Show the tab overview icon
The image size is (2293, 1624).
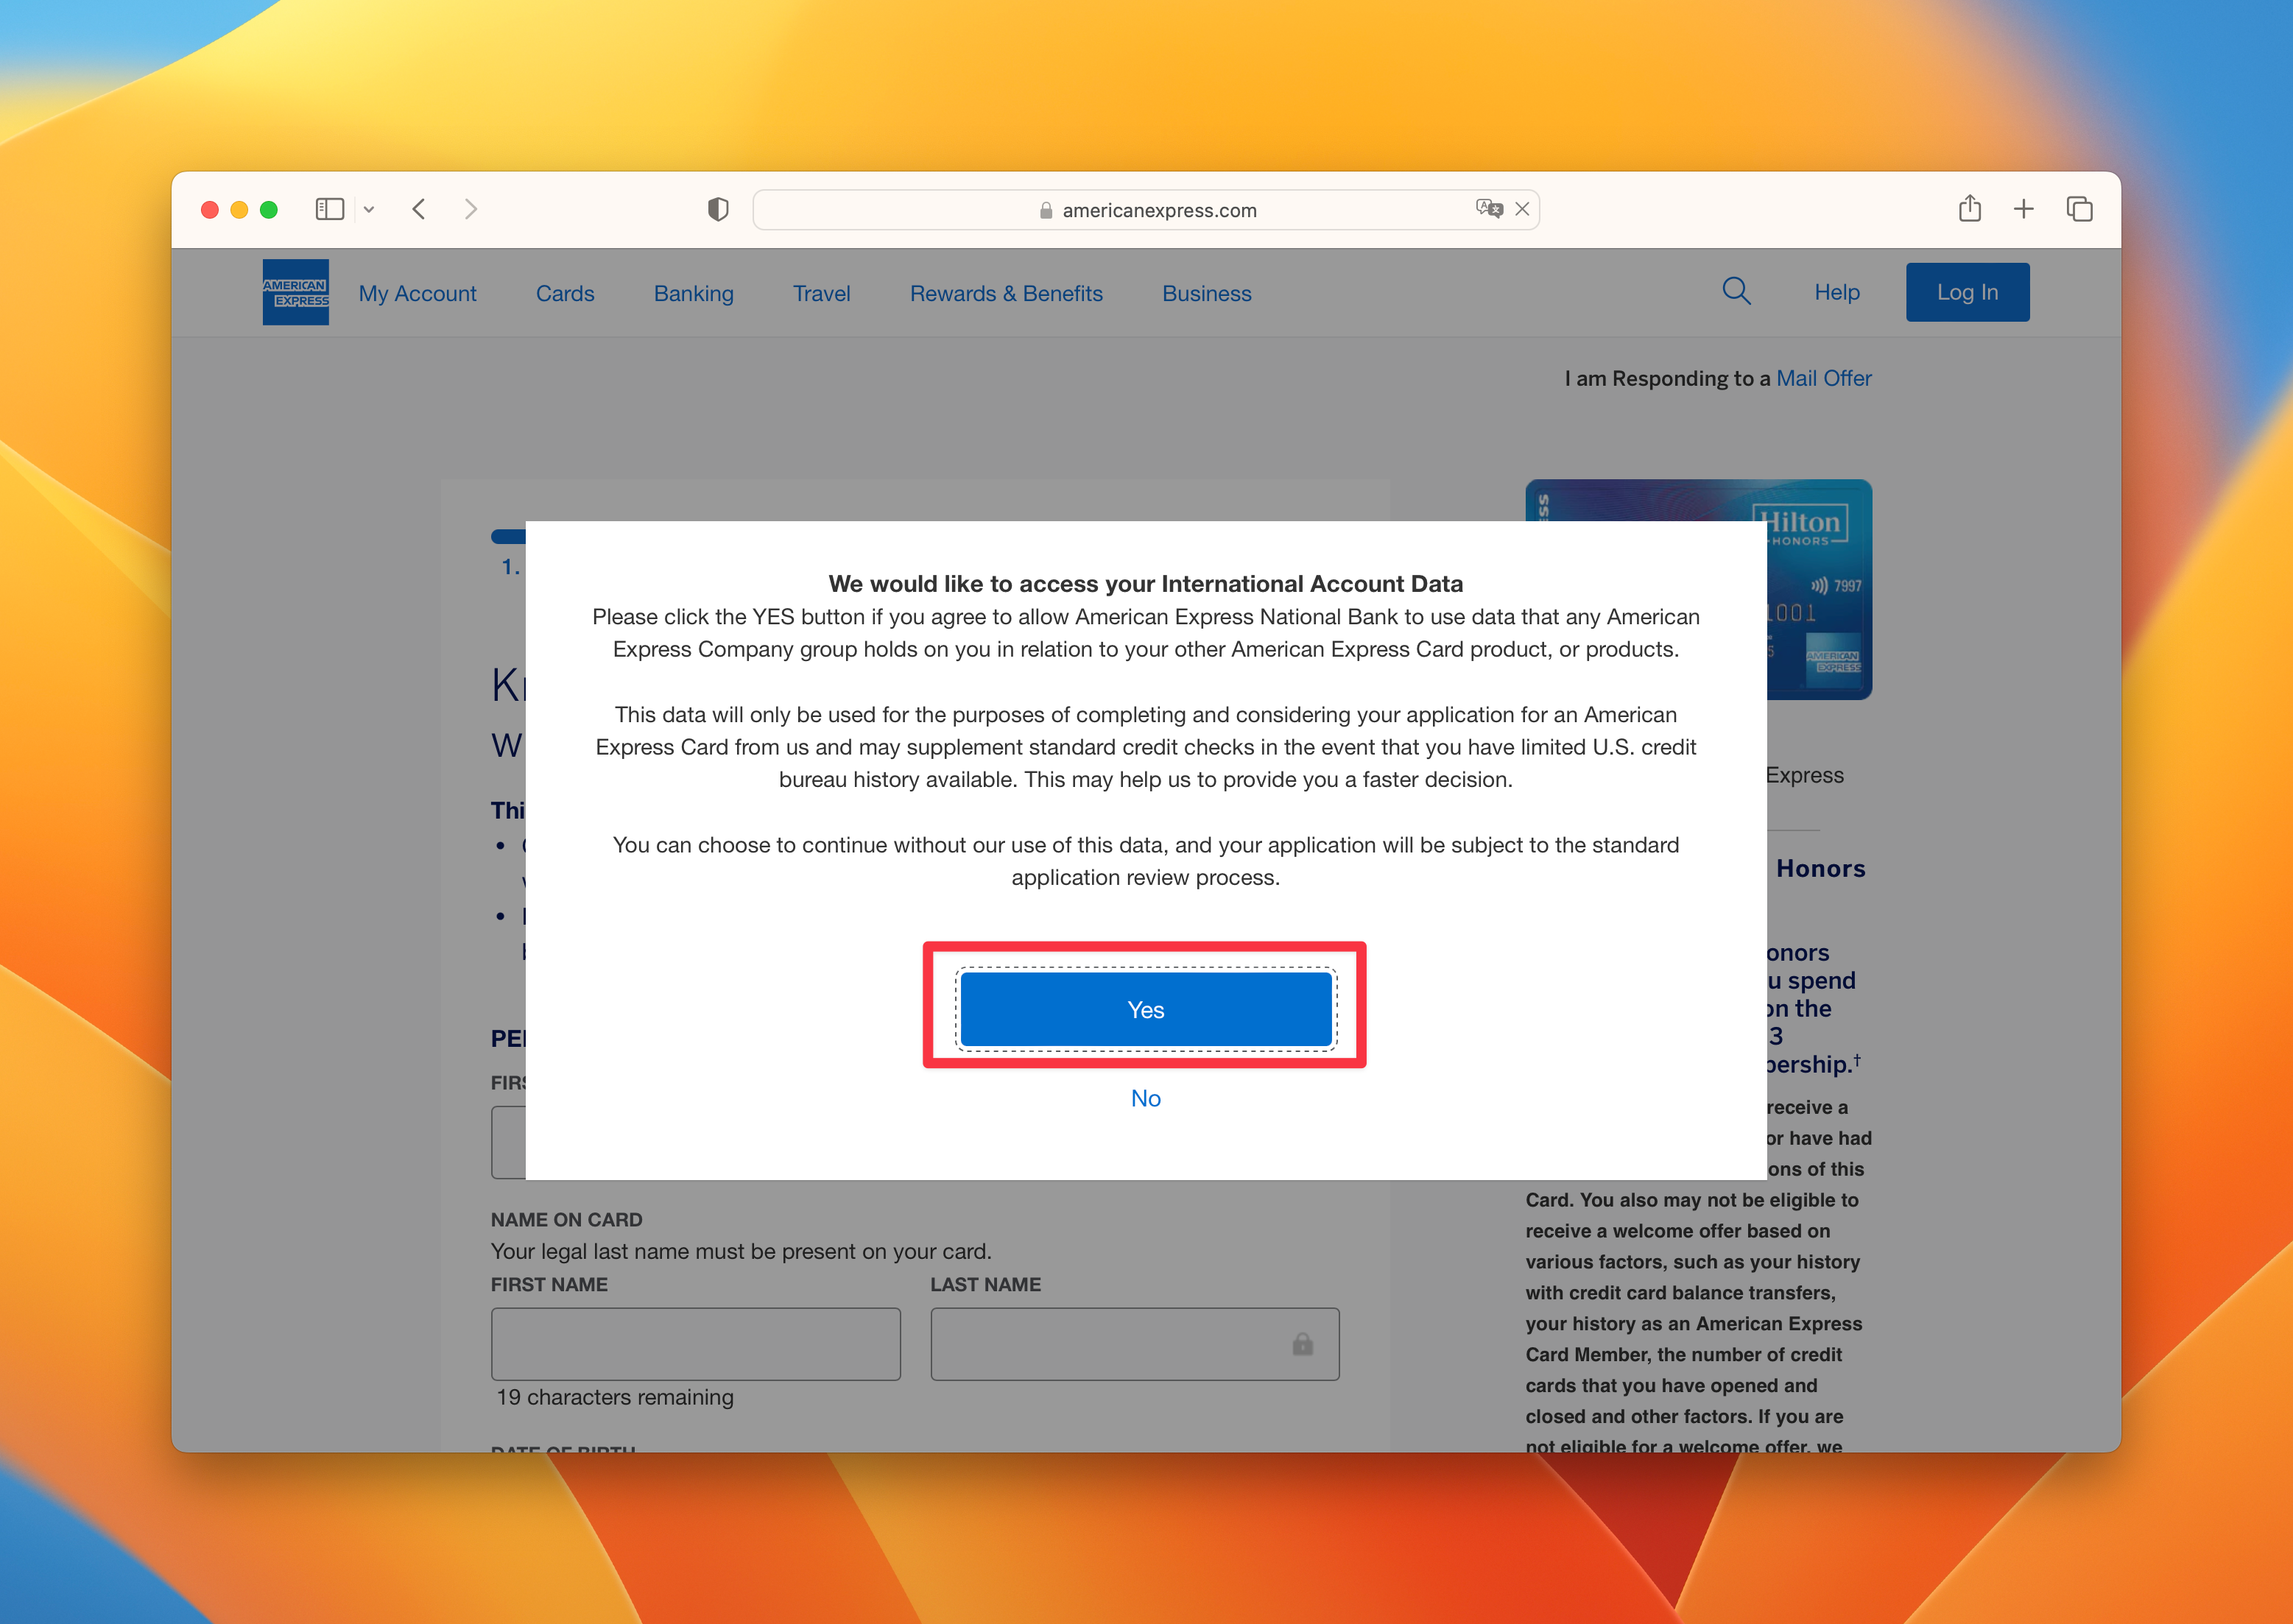tap(2080, 209)
